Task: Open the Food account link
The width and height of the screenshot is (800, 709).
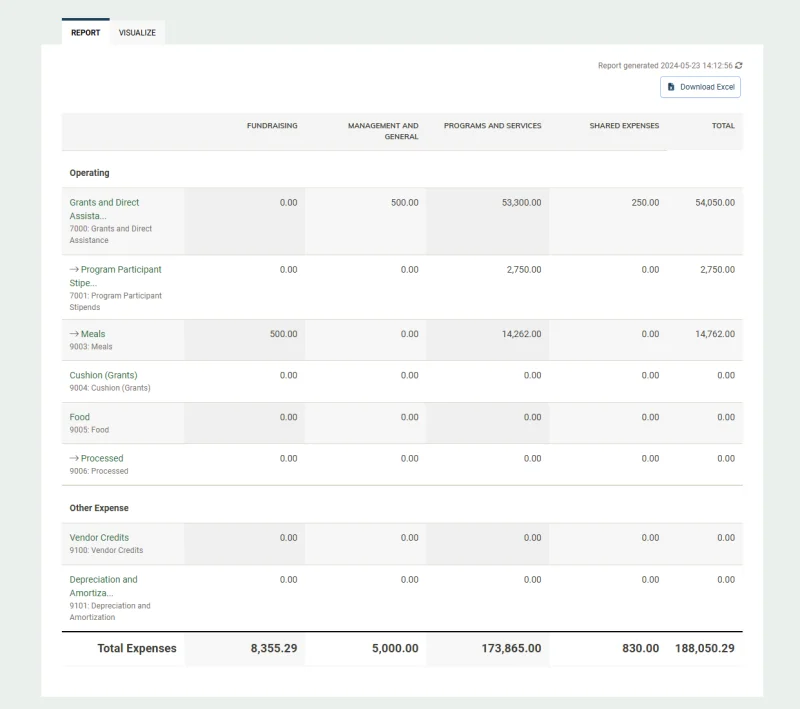Action: tap(80, 417)
